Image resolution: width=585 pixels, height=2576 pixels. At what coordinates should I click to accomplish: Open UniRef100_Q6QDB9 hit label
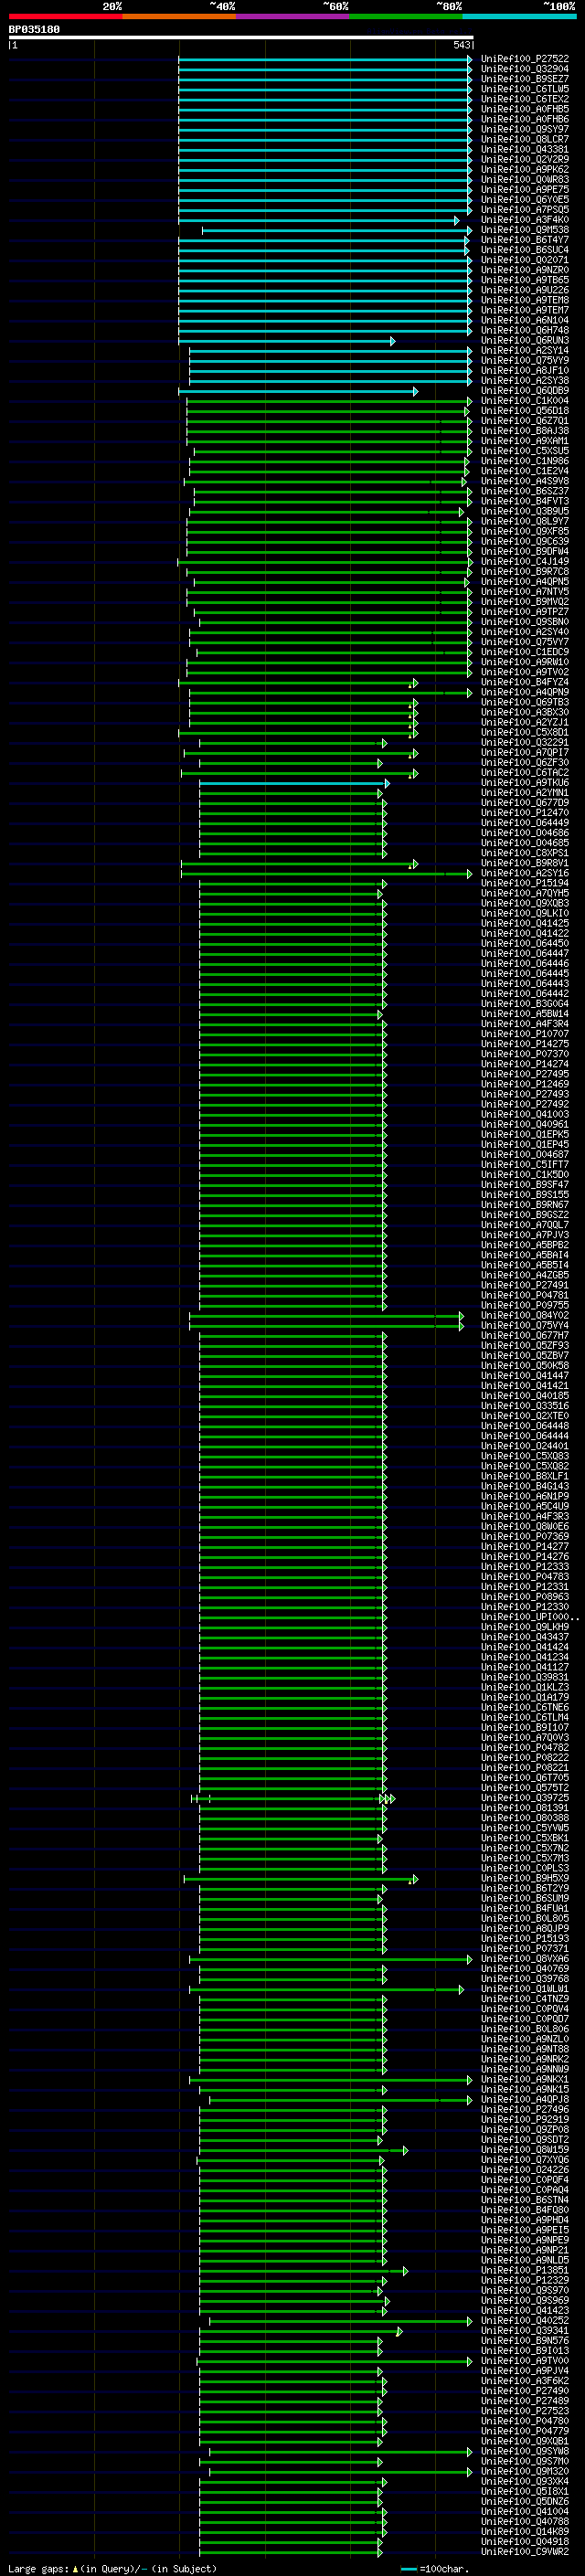[x=525, y=391]
